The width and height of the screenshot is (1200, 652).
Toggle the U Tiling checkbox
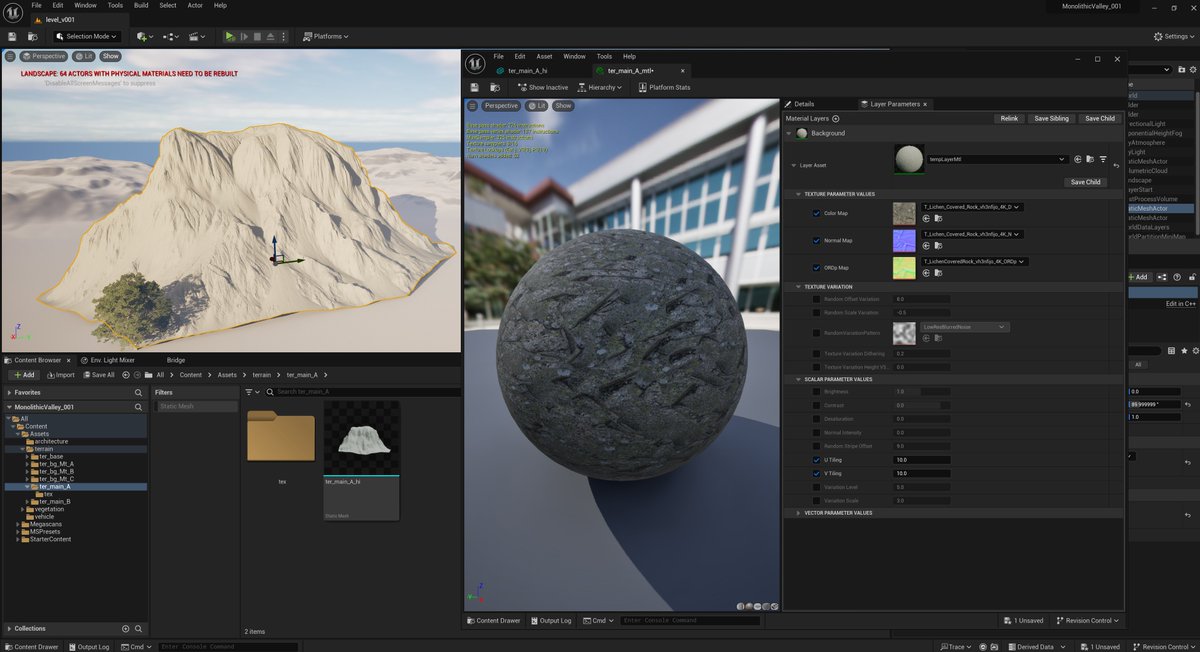point(816,460)
